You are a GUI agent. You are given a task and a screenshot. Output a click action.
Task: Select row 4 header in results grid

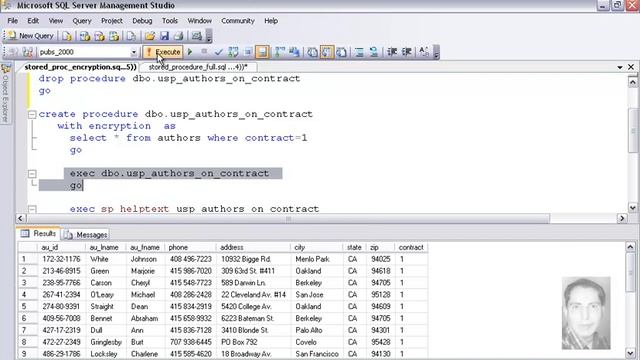pos(28,295)
